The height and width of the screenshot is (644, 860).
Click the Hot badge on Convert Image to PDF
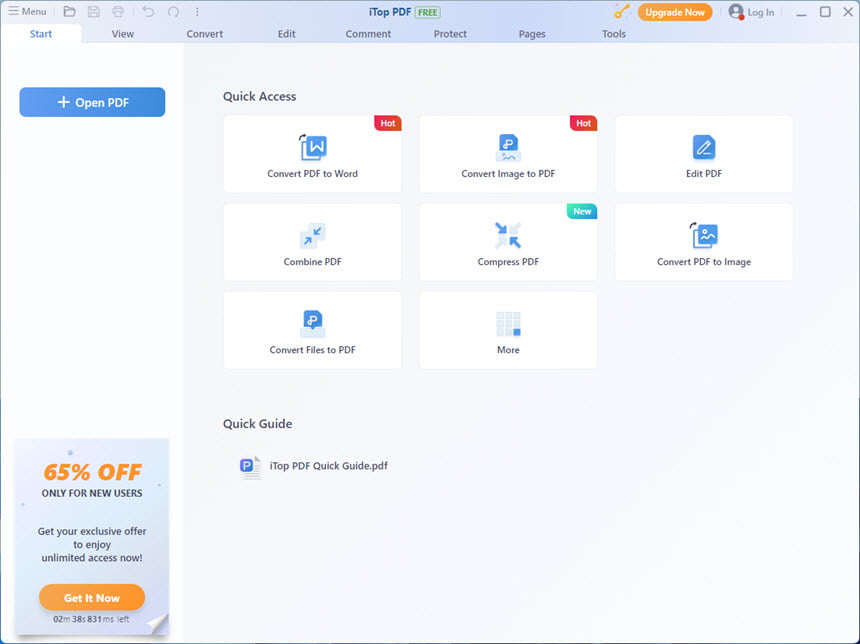click(584, 123)
